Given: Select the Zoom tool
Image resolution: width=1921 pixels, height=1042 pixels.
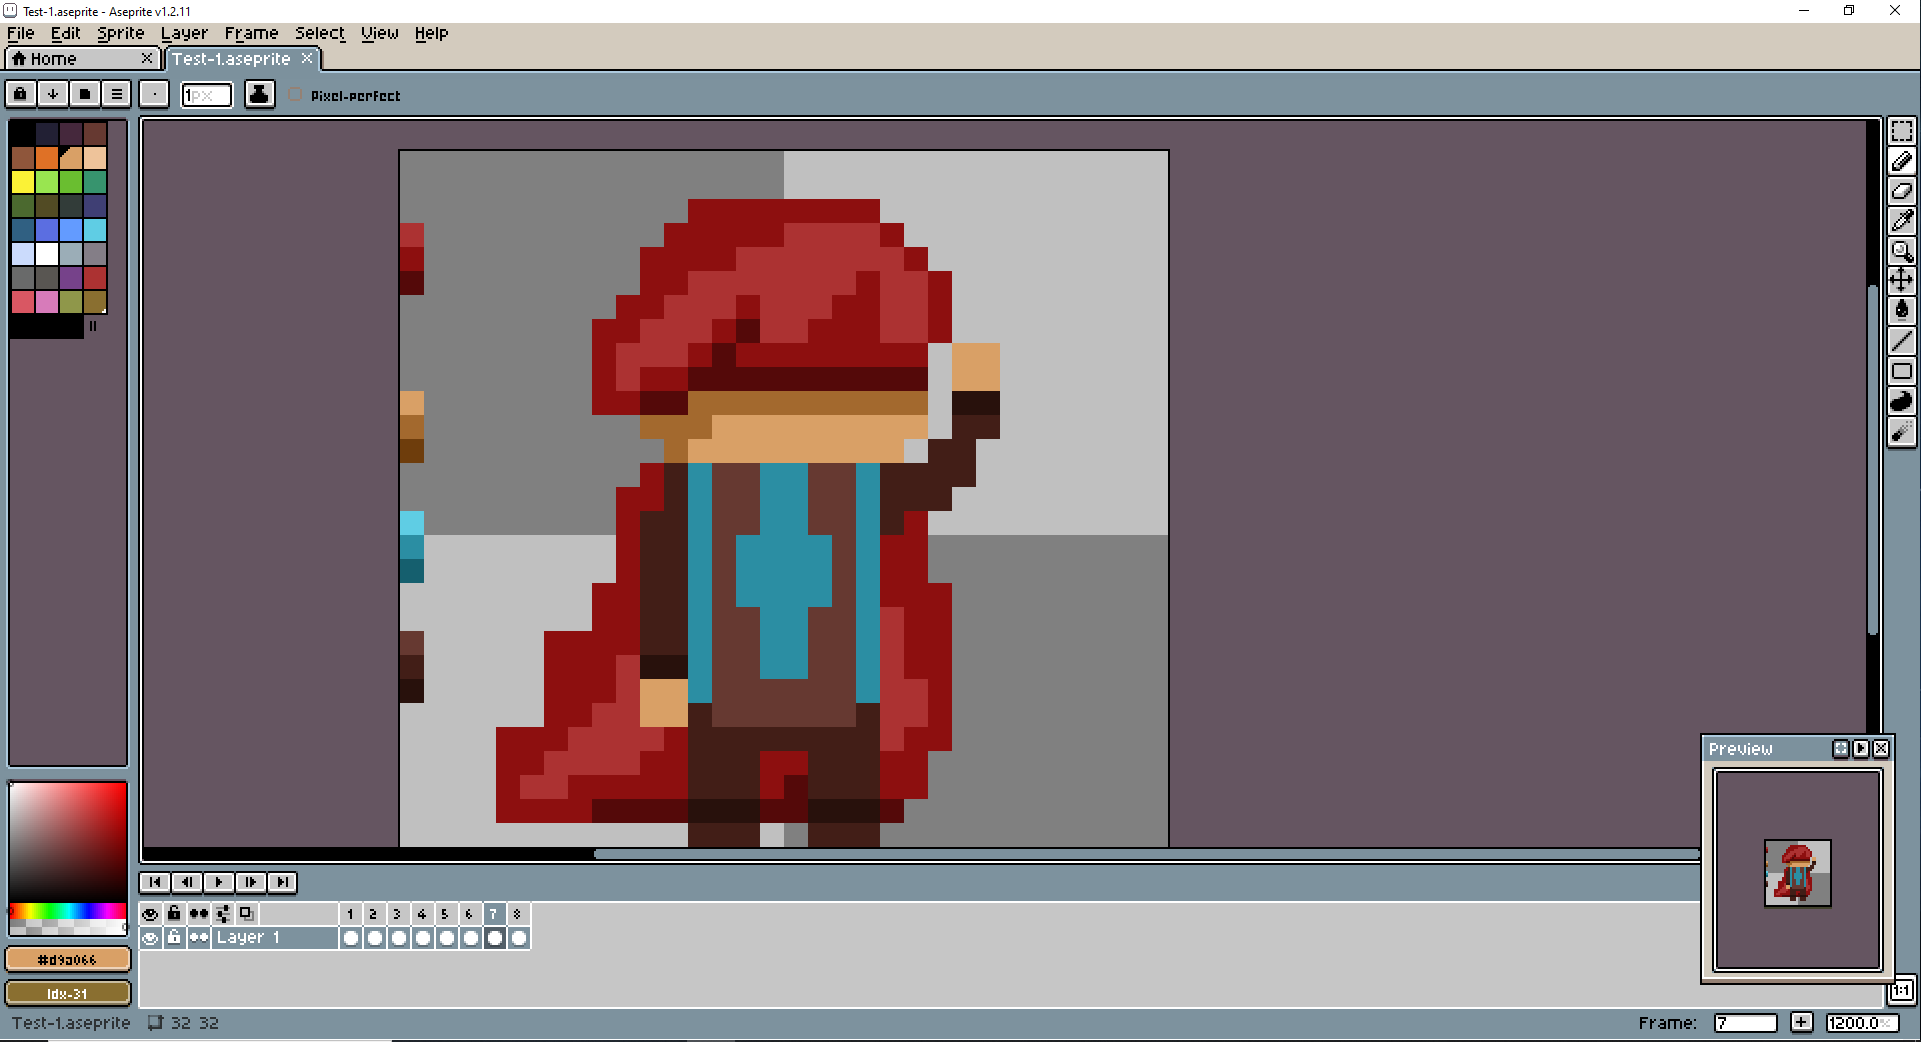Looking at the screenshot, I should coord(1902,251).
